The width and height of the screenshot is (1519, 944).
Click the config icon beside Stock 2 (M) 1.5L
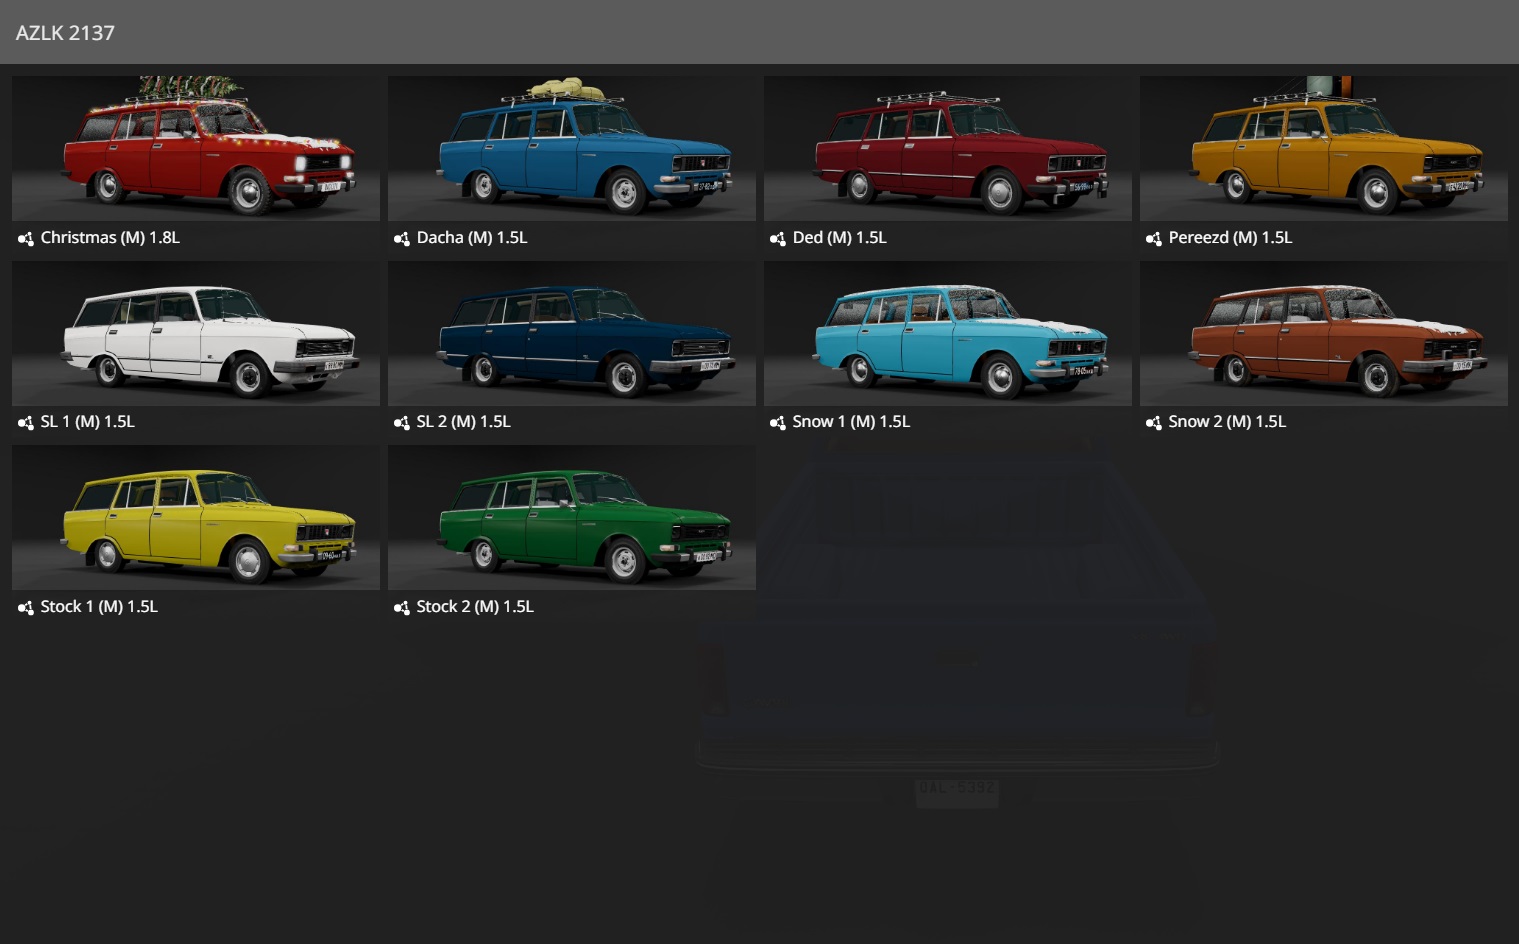pyautogui.click(x=402, y=608)
